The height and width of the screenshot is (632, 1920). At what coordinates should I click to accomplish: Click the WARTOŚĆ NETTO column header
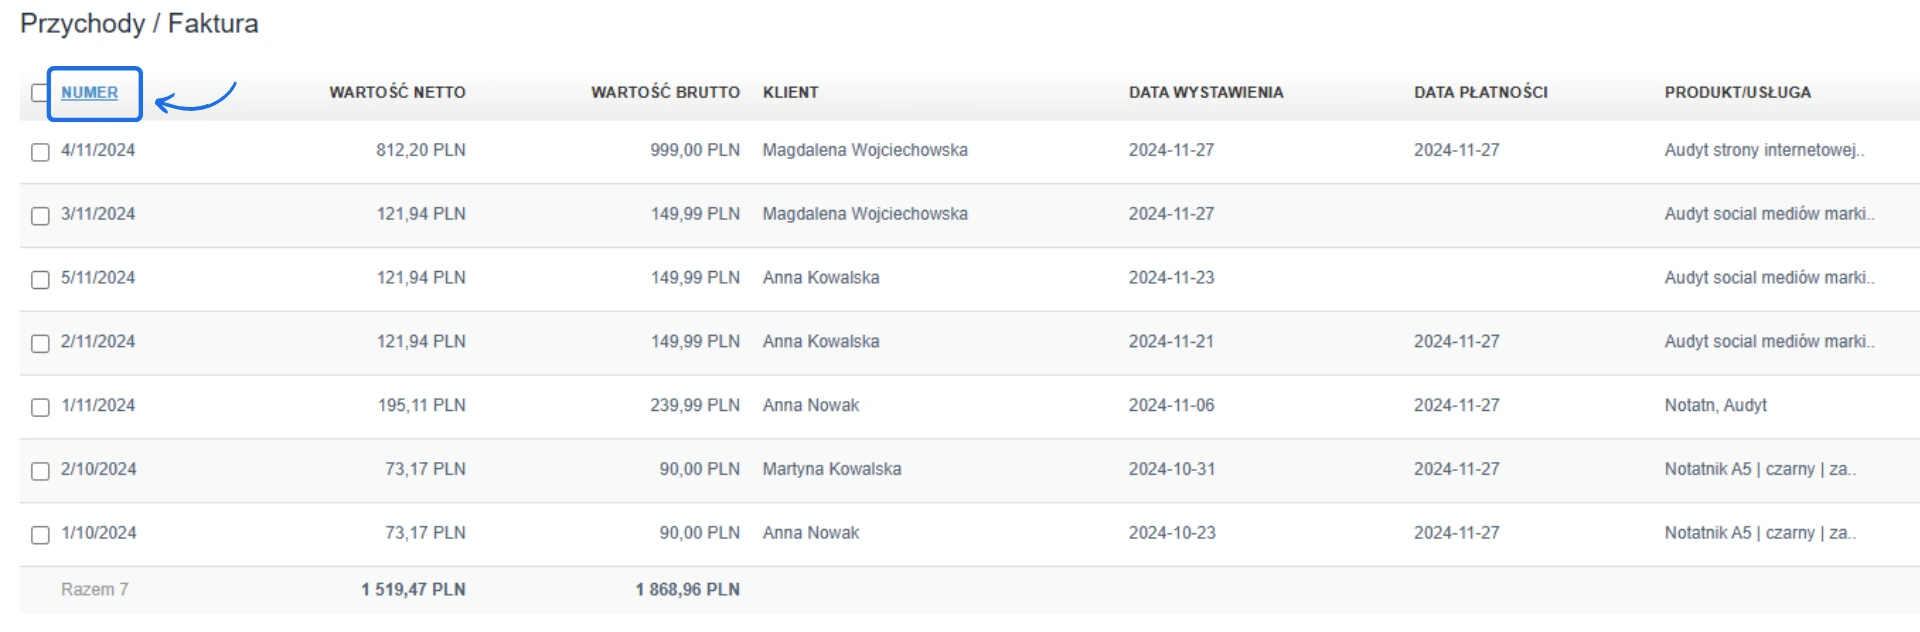click(397, 93)
